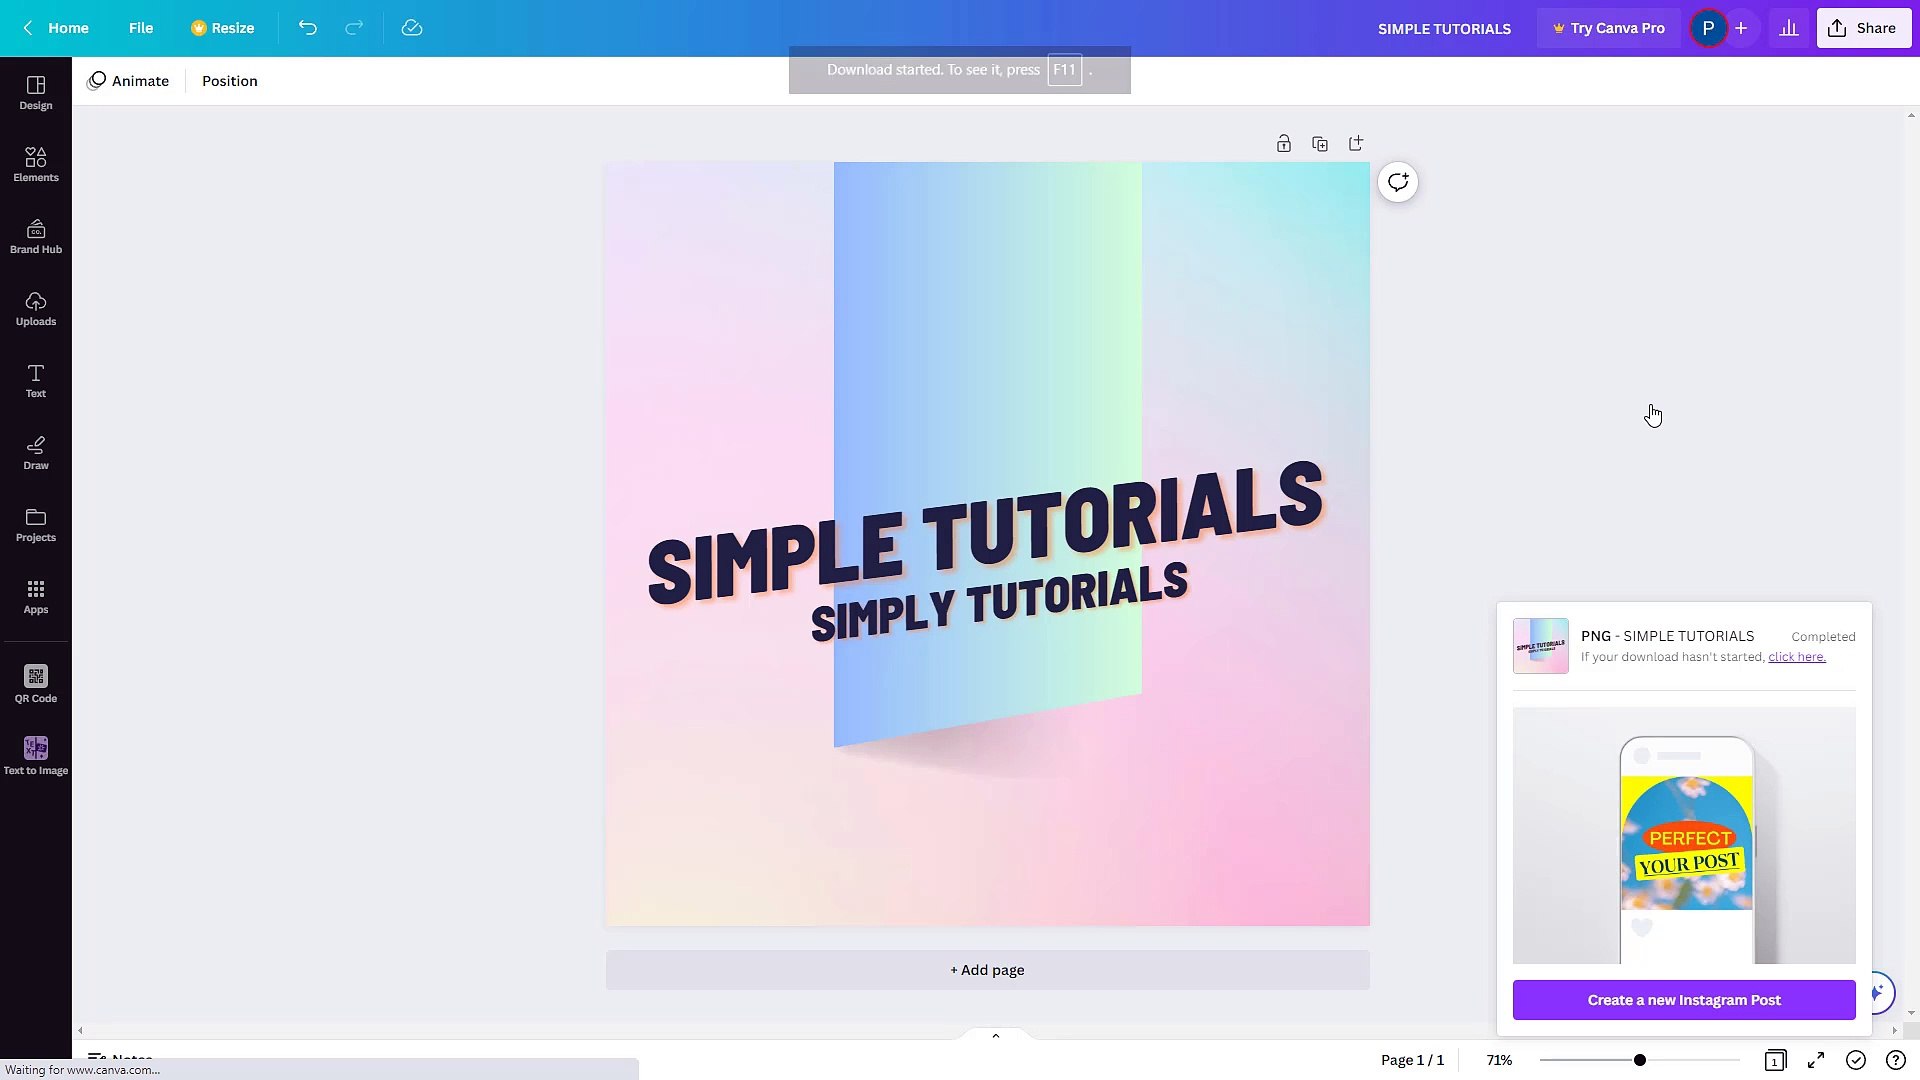This screenshot has width=1920, height=1080.
Task: Undo the last action
Action: click(307, 28)
